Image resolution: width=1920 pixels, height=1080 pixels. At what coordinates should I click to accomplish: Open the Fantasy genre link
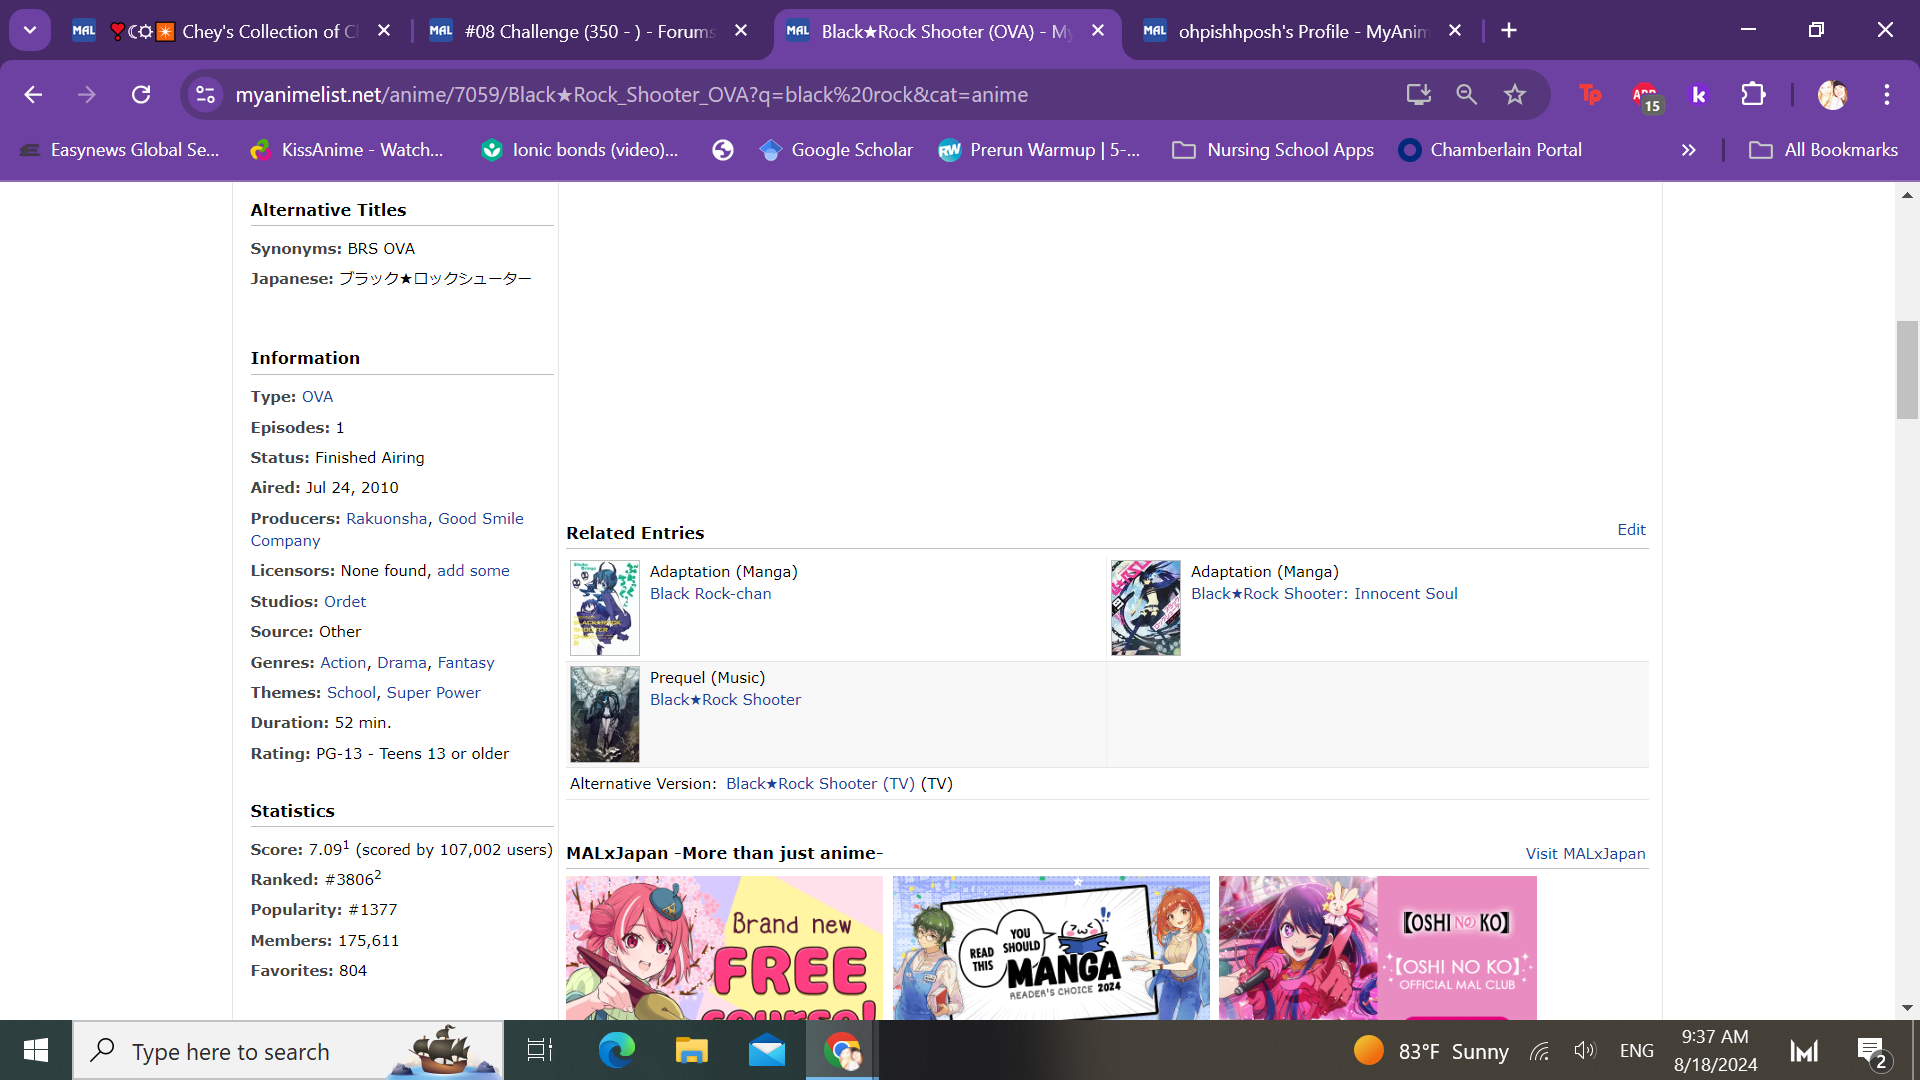coord(466,663)
